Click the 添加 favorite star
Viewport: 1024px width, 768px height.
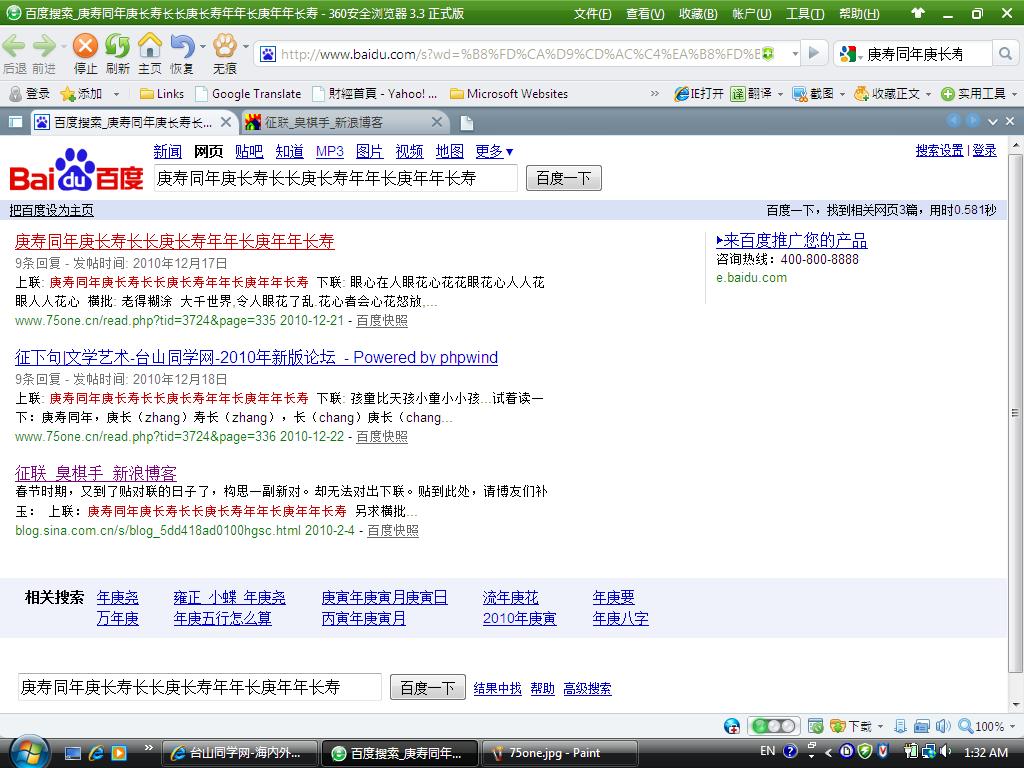(x=67, y=94)
